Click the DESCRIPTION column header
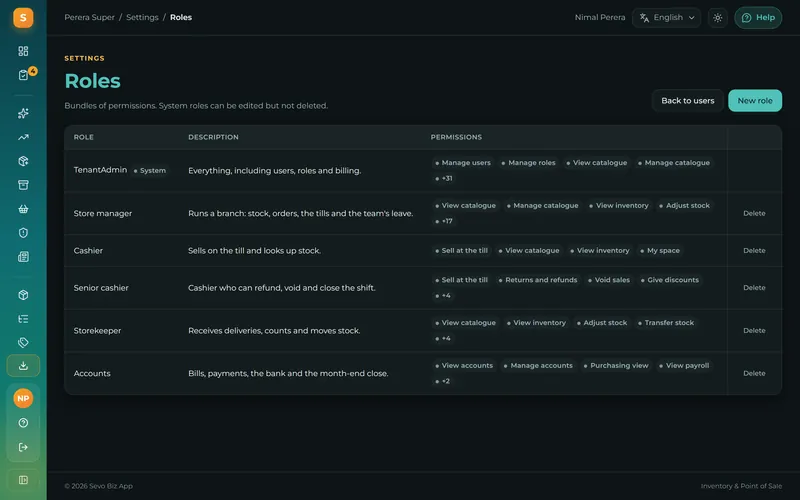800x500 pixels. tap(213, 137)
